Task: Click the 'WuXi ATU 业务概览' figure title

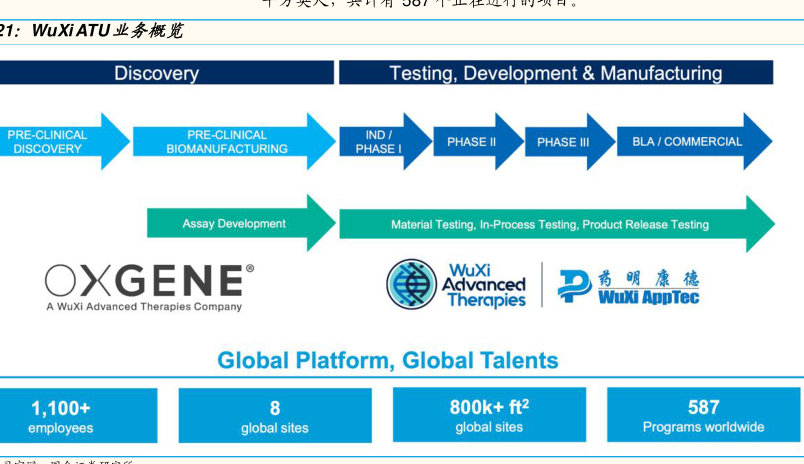Action: (x=107, y=31)
